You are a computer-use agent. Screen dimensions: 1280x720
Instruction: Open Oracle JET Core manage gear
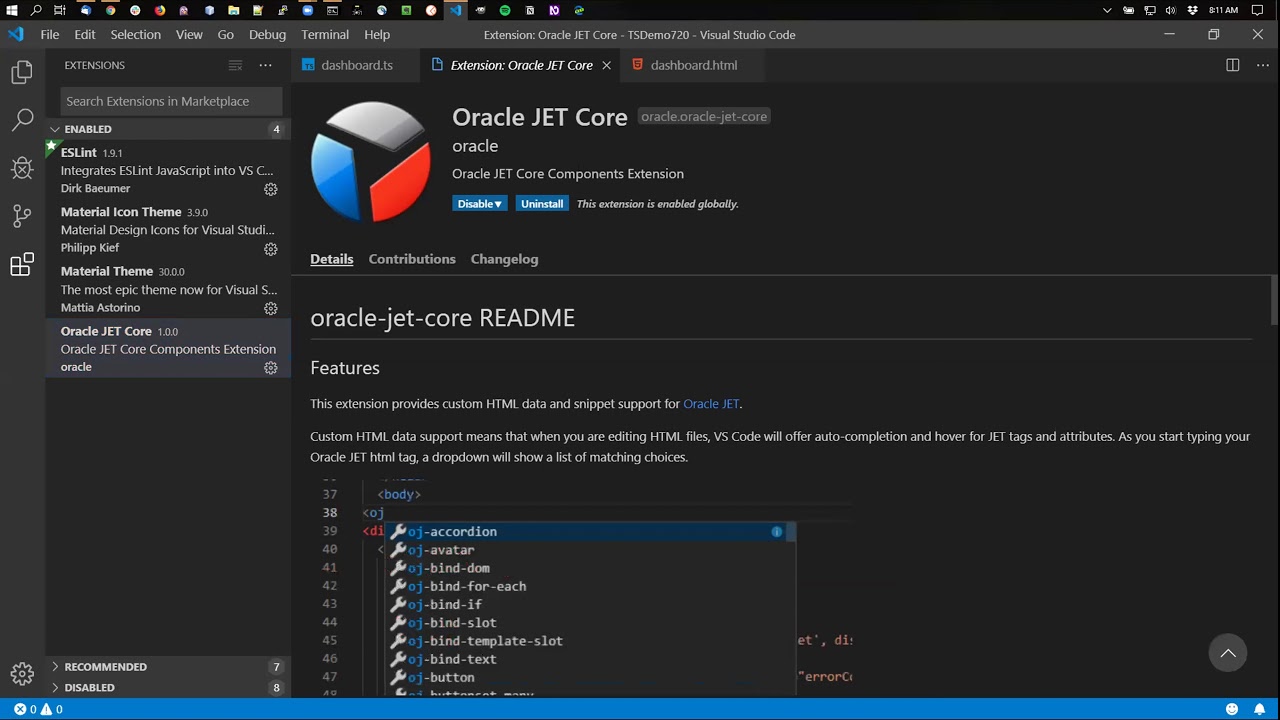[270, 368]
